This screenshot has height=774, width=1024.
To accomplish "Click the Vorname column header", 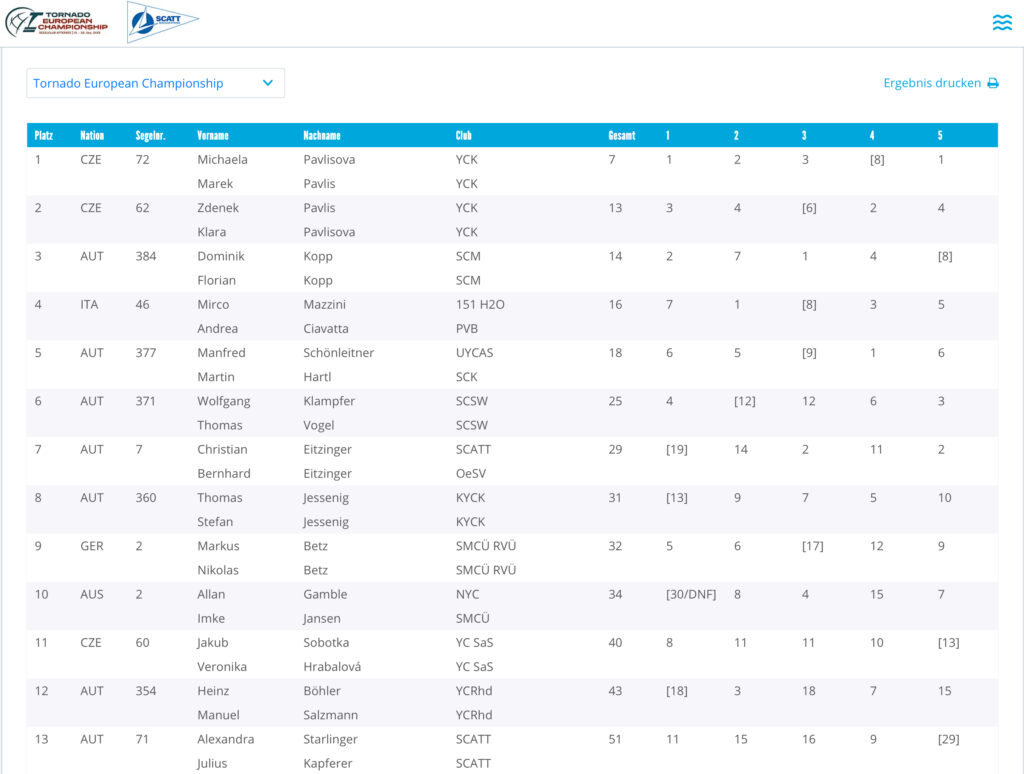I will pos(213,135).
